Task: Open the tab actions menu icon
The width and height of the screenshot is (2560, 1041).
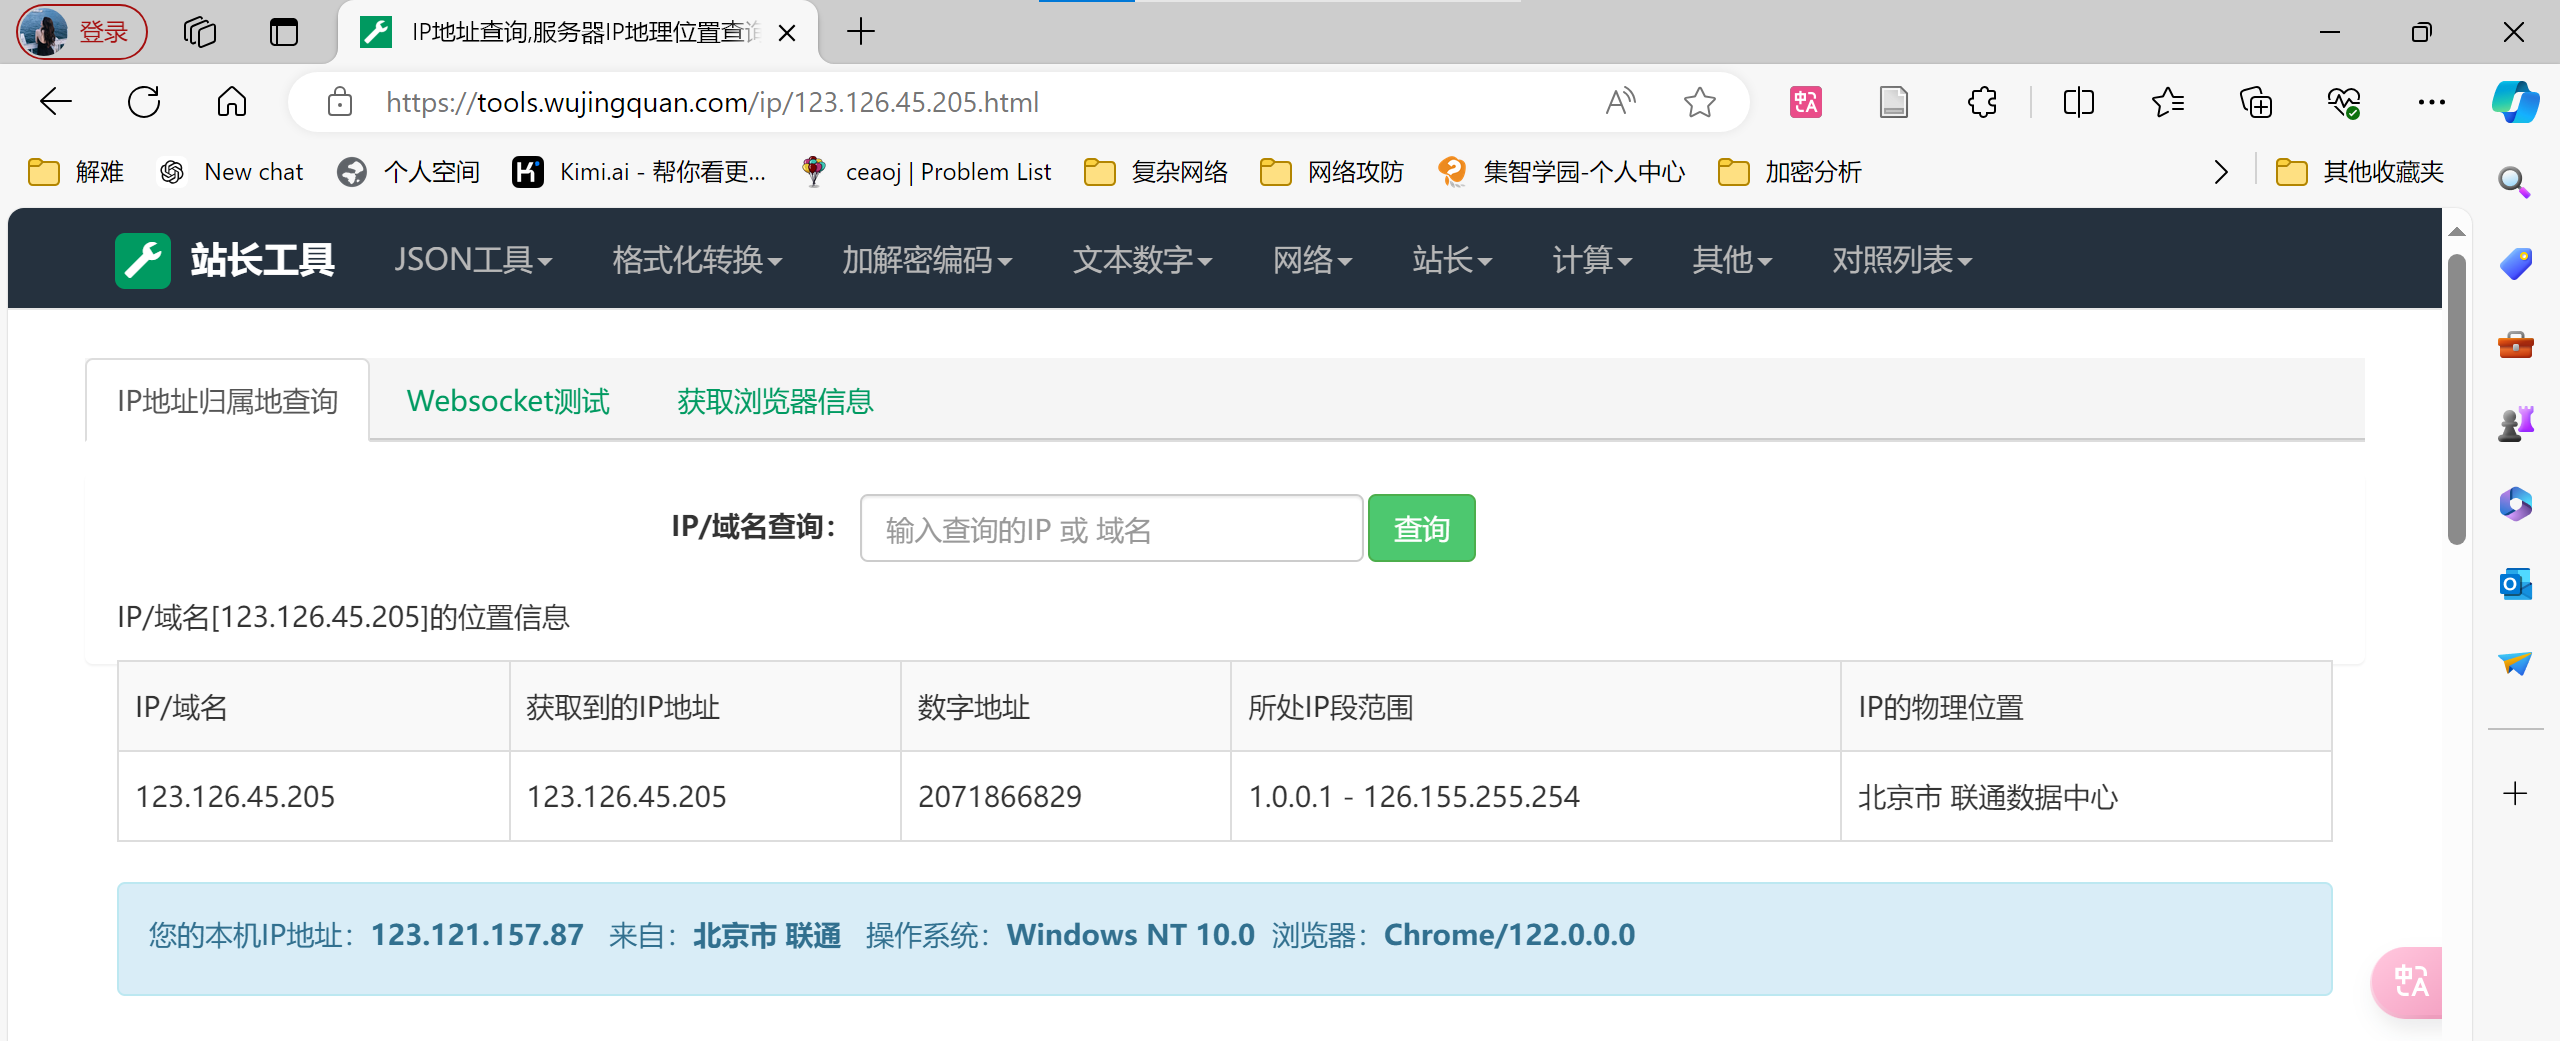Action: point(284,32)
